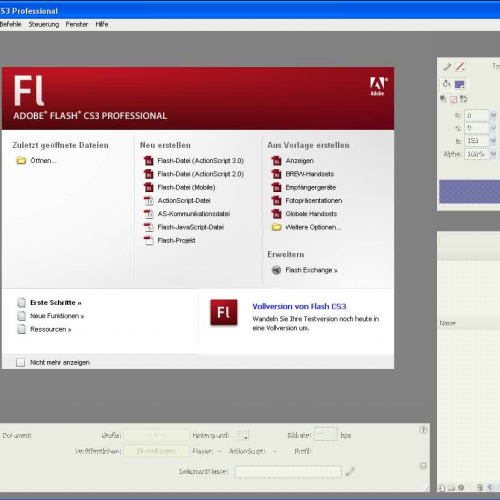Viewport: 500px width, 500px height.
Task: Click the Größe button in properties
Action: coord(156,435)
